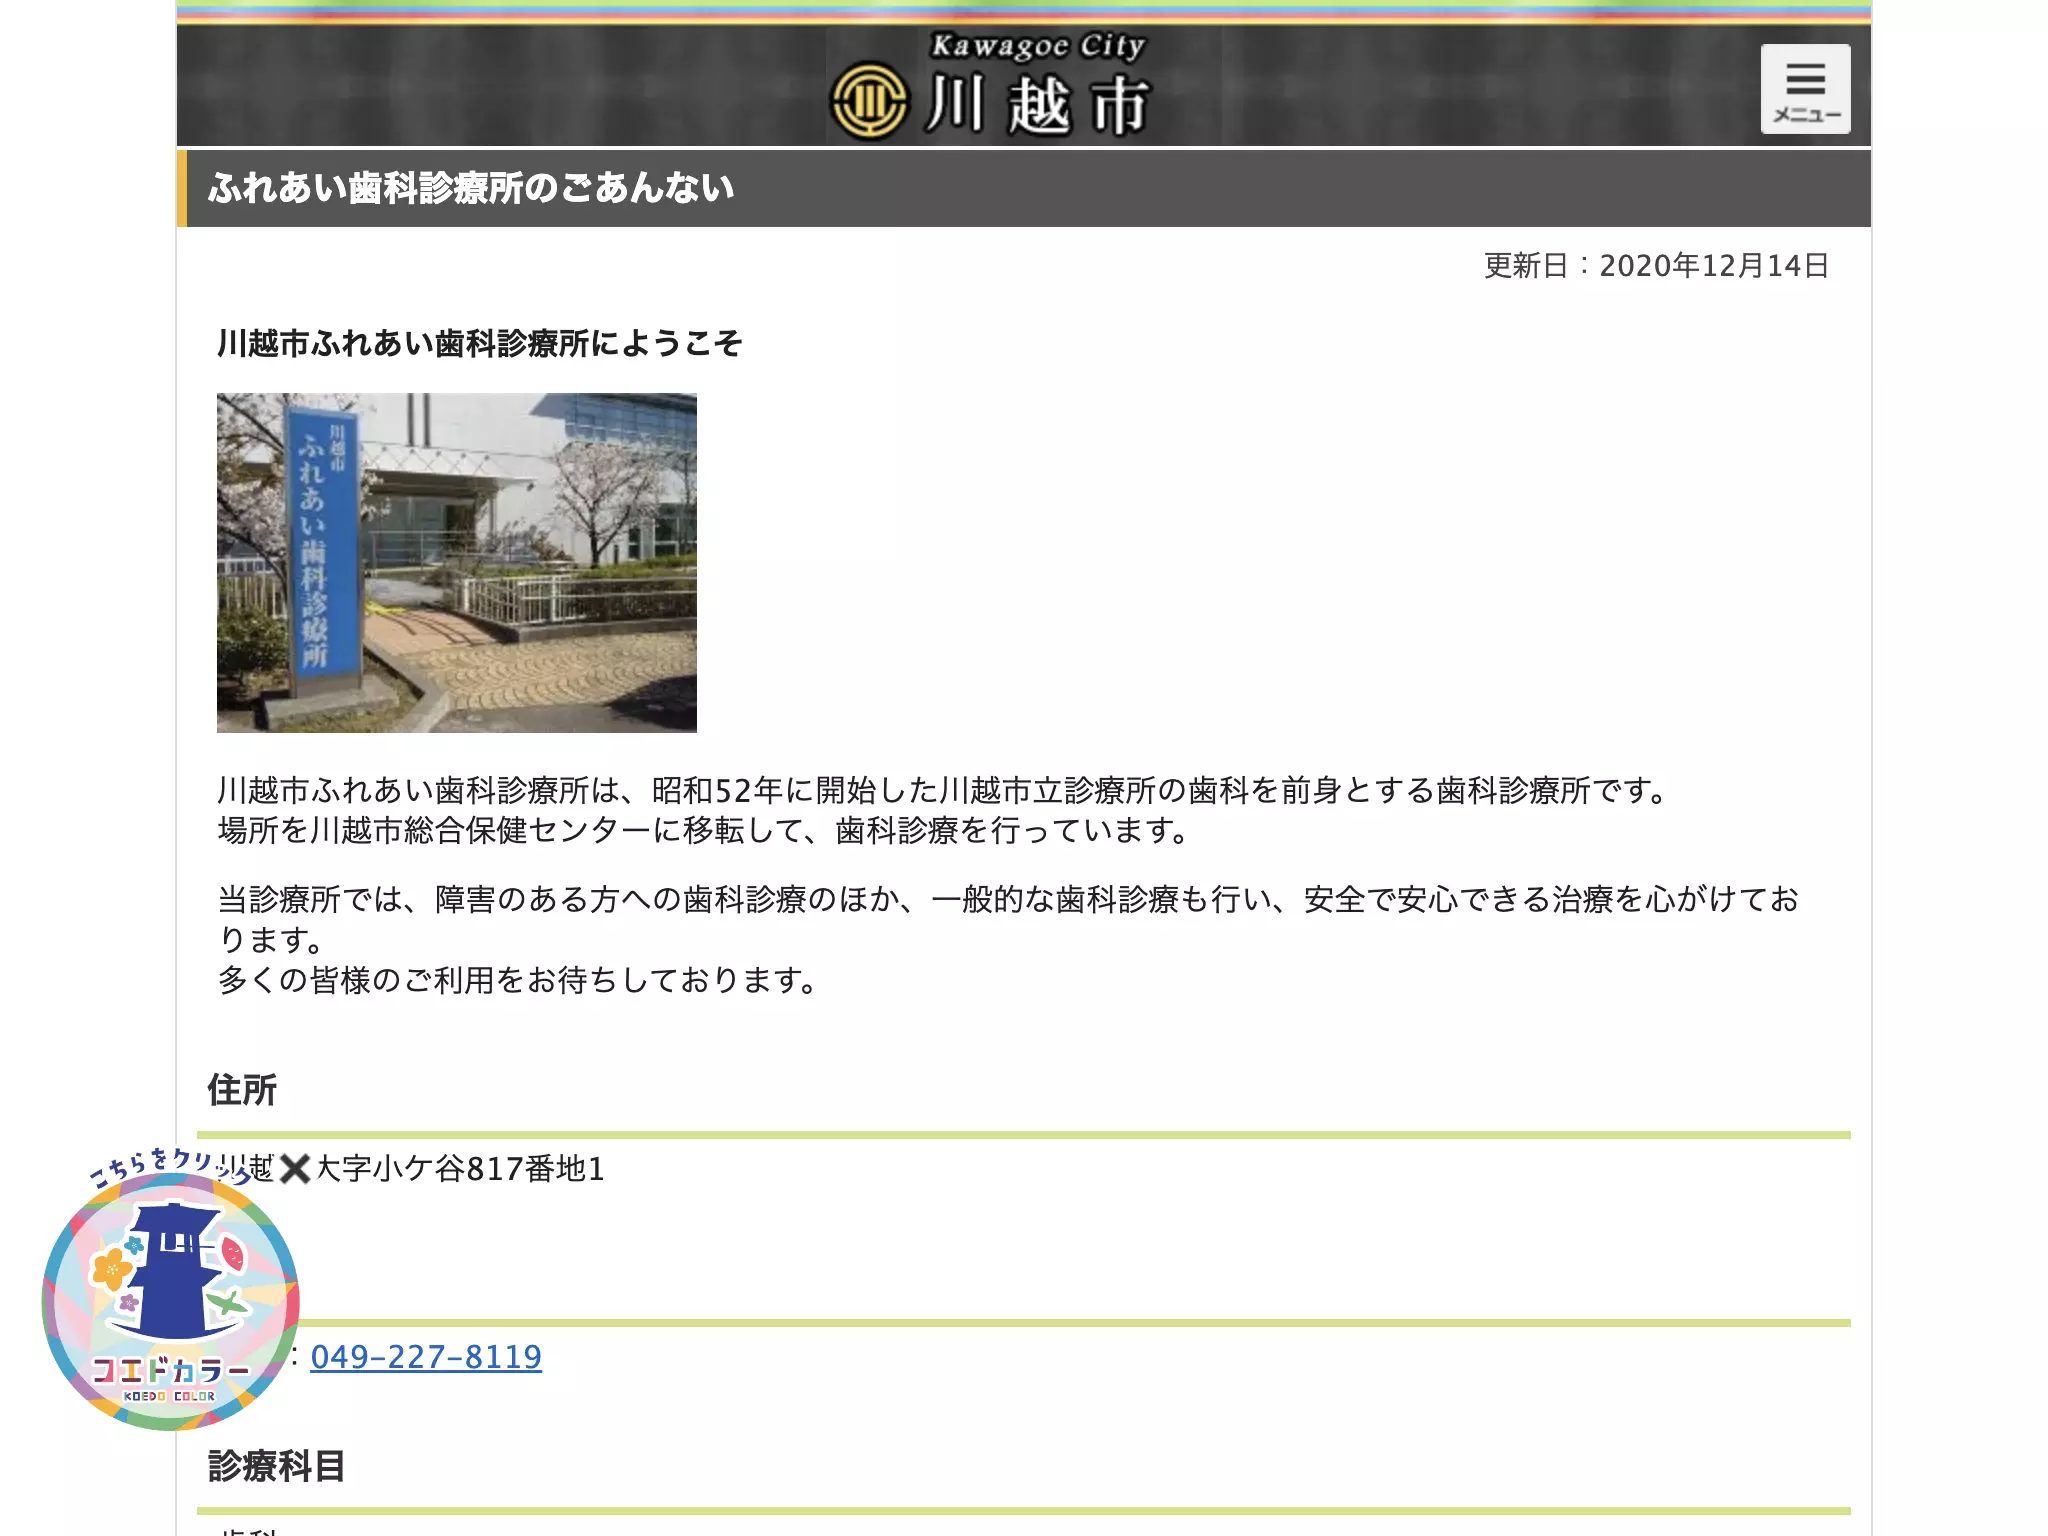
Task: Click the line mentioning 川越市総合保健センター
Action: pyautogui.click(x=705, y=831)
